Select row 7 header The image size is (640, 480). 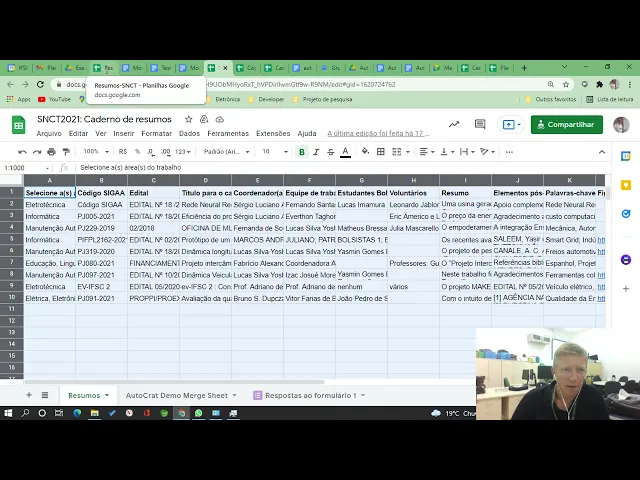[x=12, y=263]
